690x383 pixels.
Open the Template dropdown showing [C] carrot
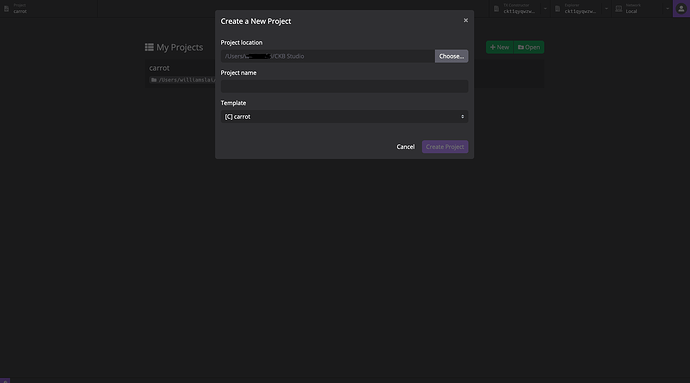tap(344, 117)
